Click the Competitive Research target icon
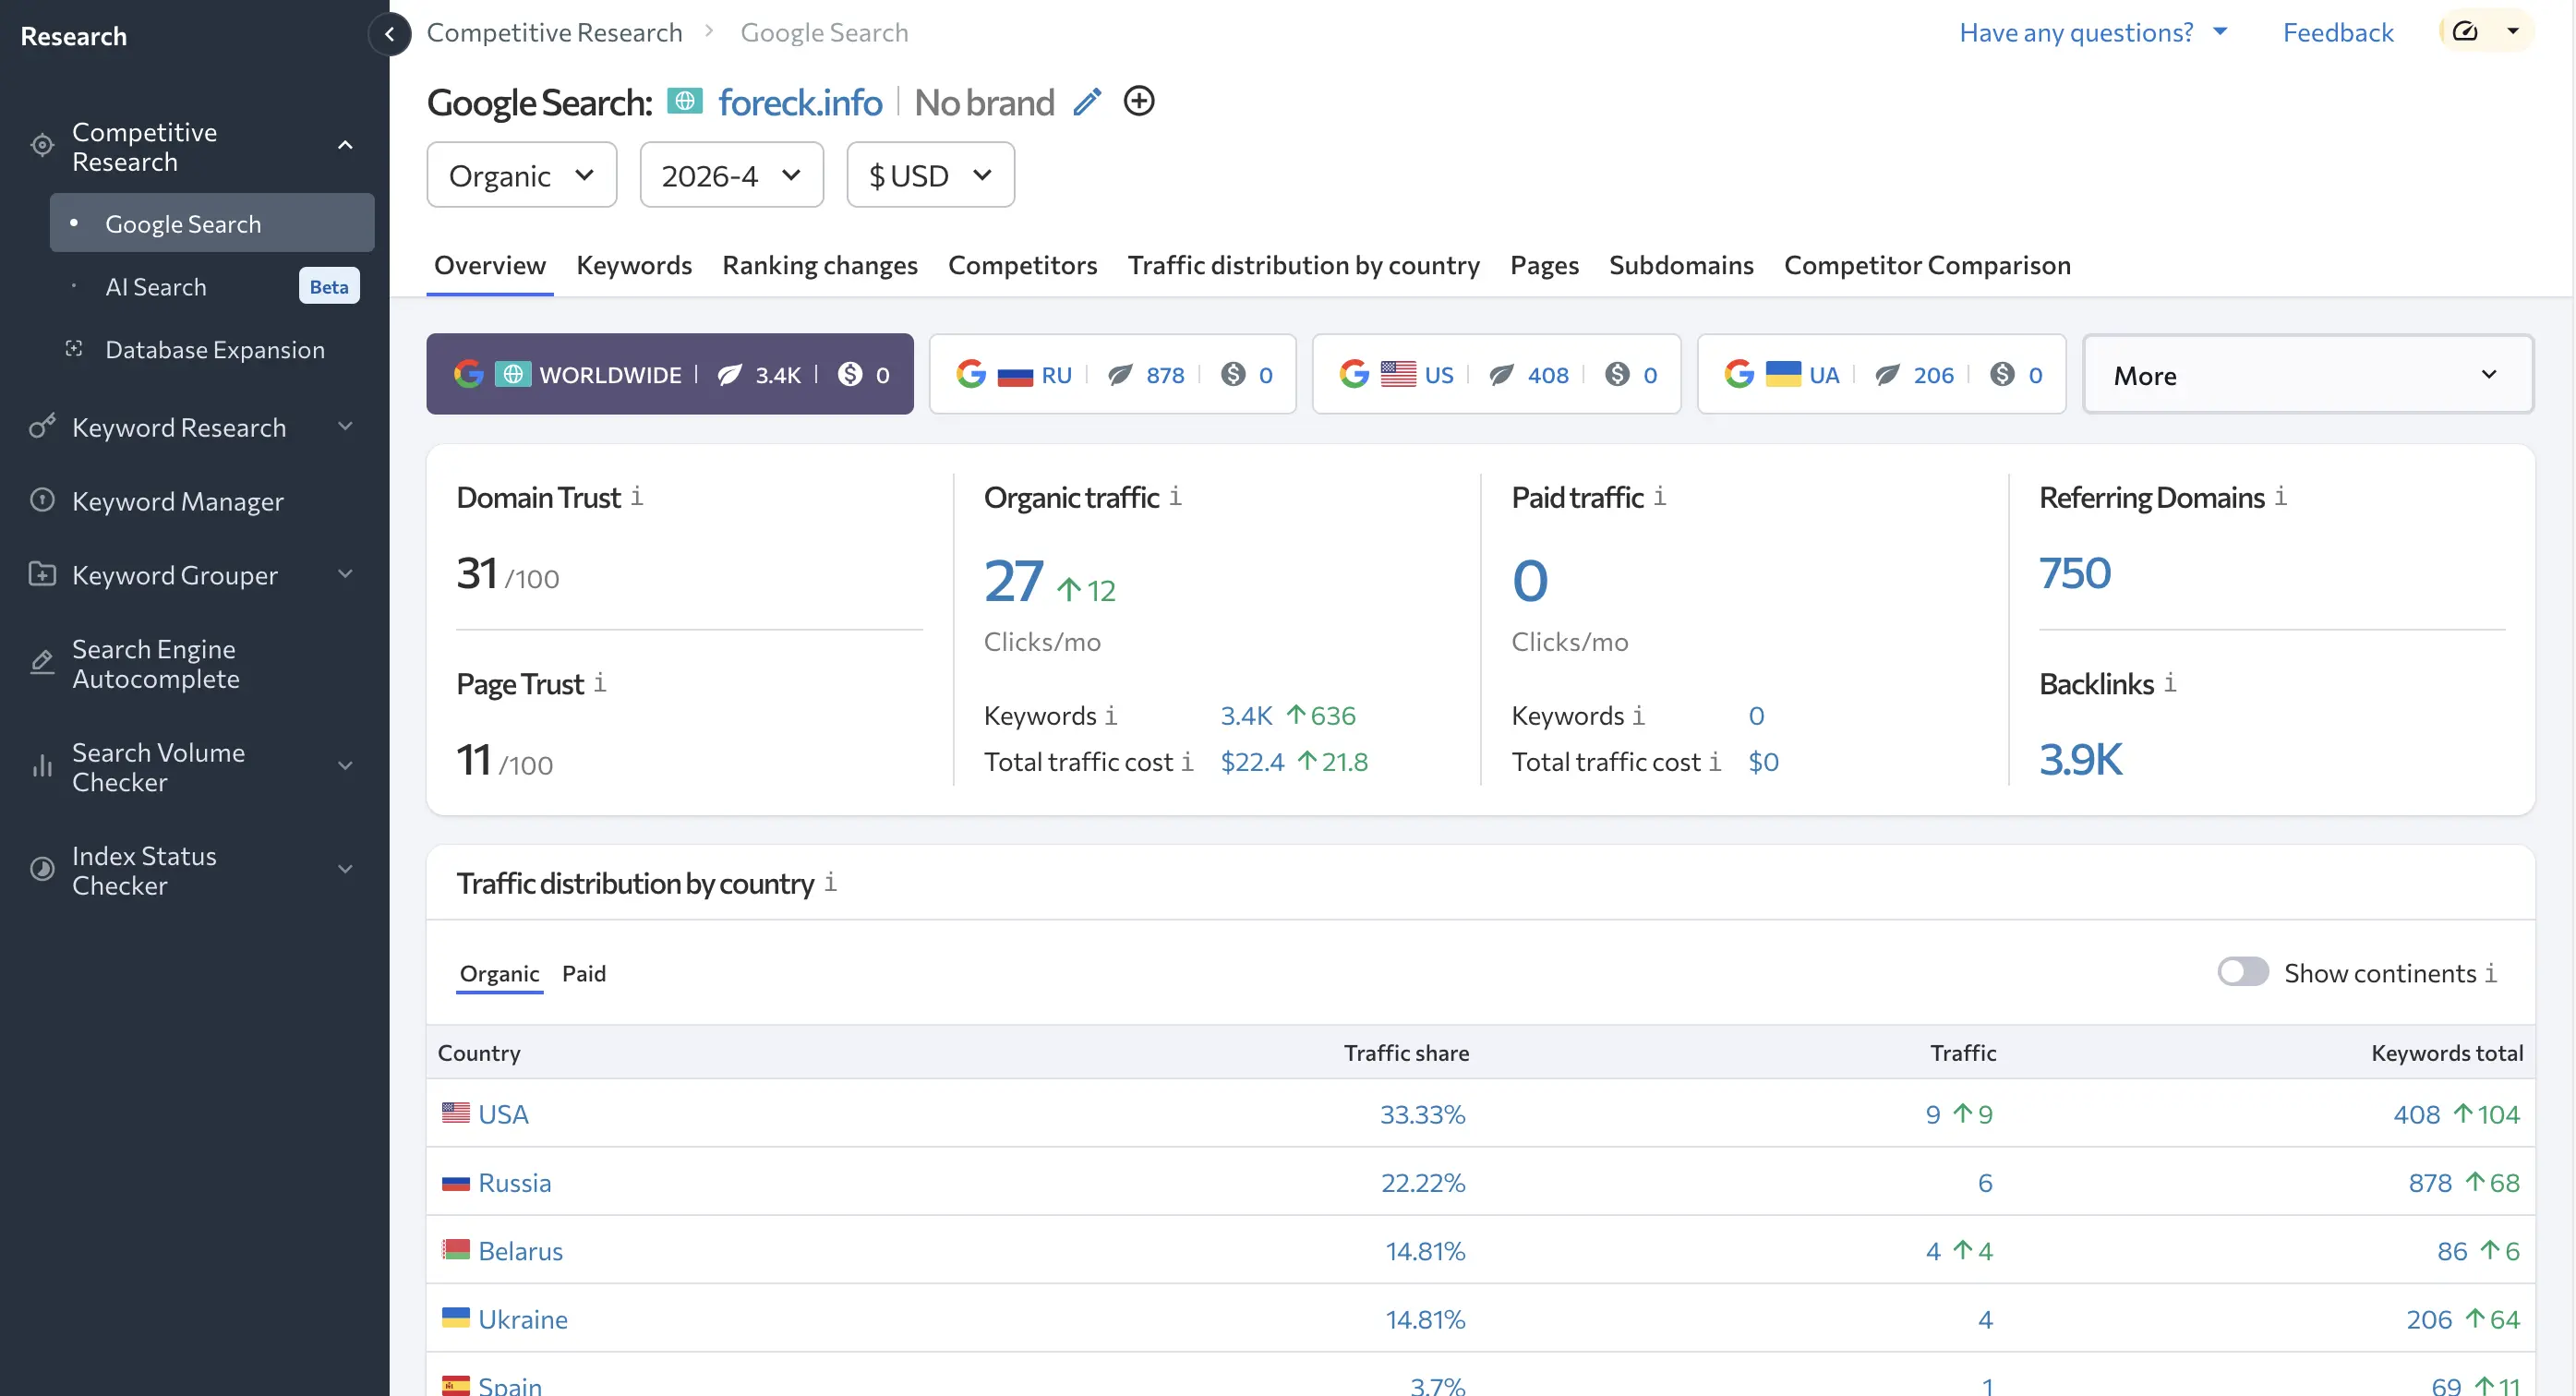This screenshot has width=2576, height=1396. tap(42, 146)
